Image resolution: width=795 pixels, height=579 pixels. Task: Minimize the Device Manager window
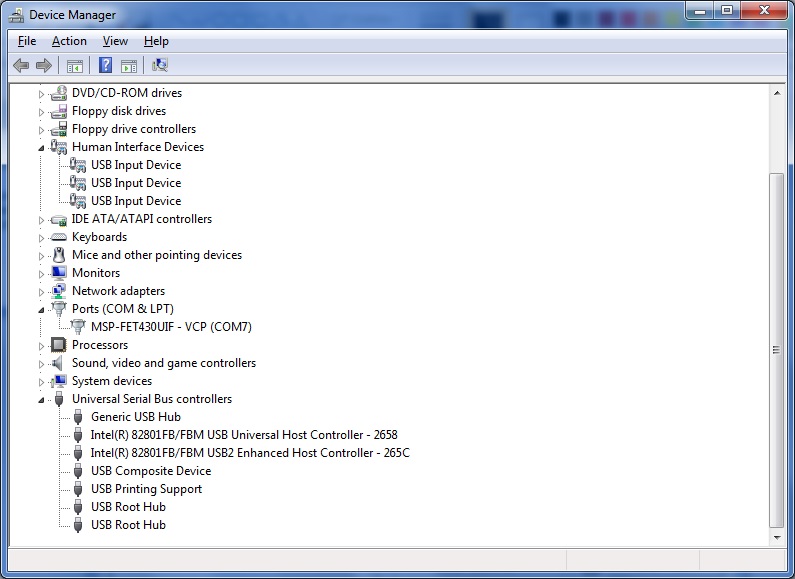point(700,11)
